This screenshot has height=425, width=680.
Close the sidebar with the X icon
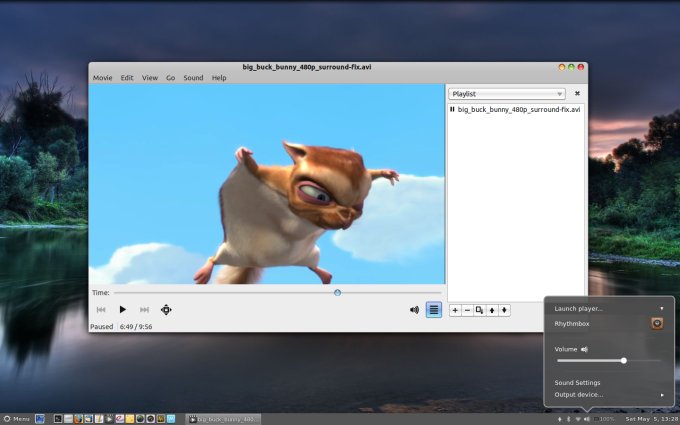click(577, 93)
